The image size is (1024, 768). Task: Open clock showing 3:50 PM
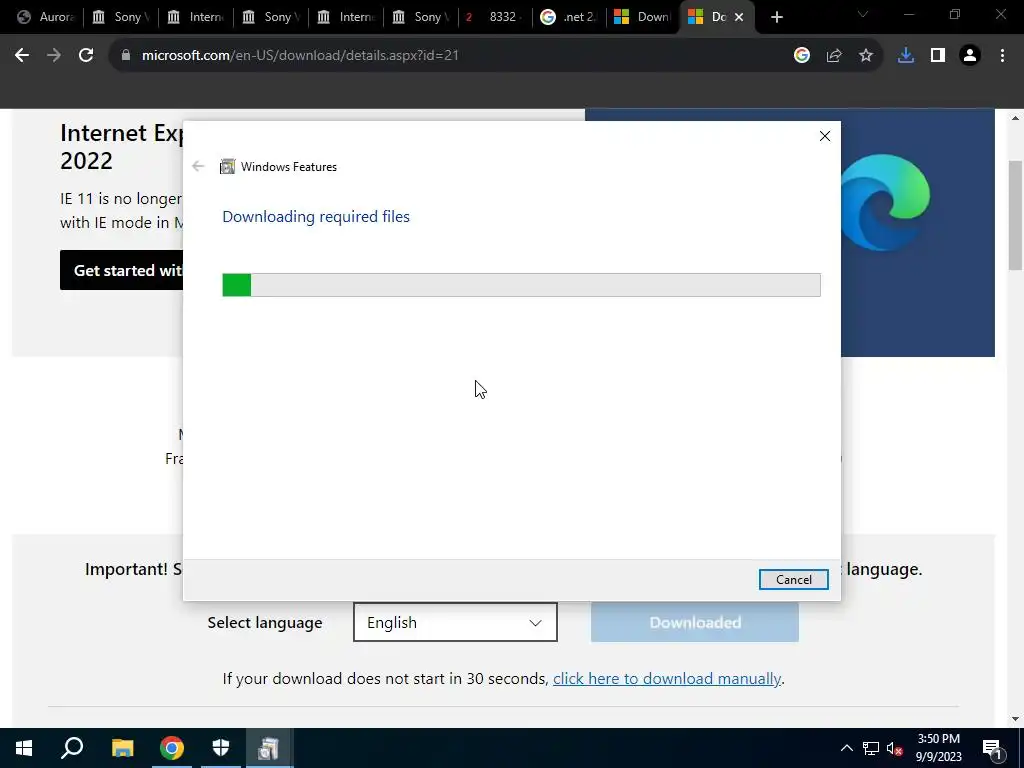(x=938, y=748)
